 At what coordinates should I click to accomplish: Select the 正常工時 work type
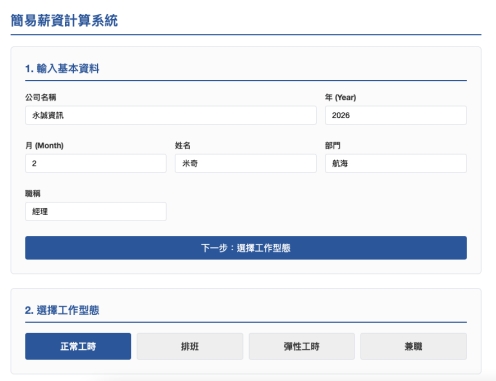click(x=78, y=346)
